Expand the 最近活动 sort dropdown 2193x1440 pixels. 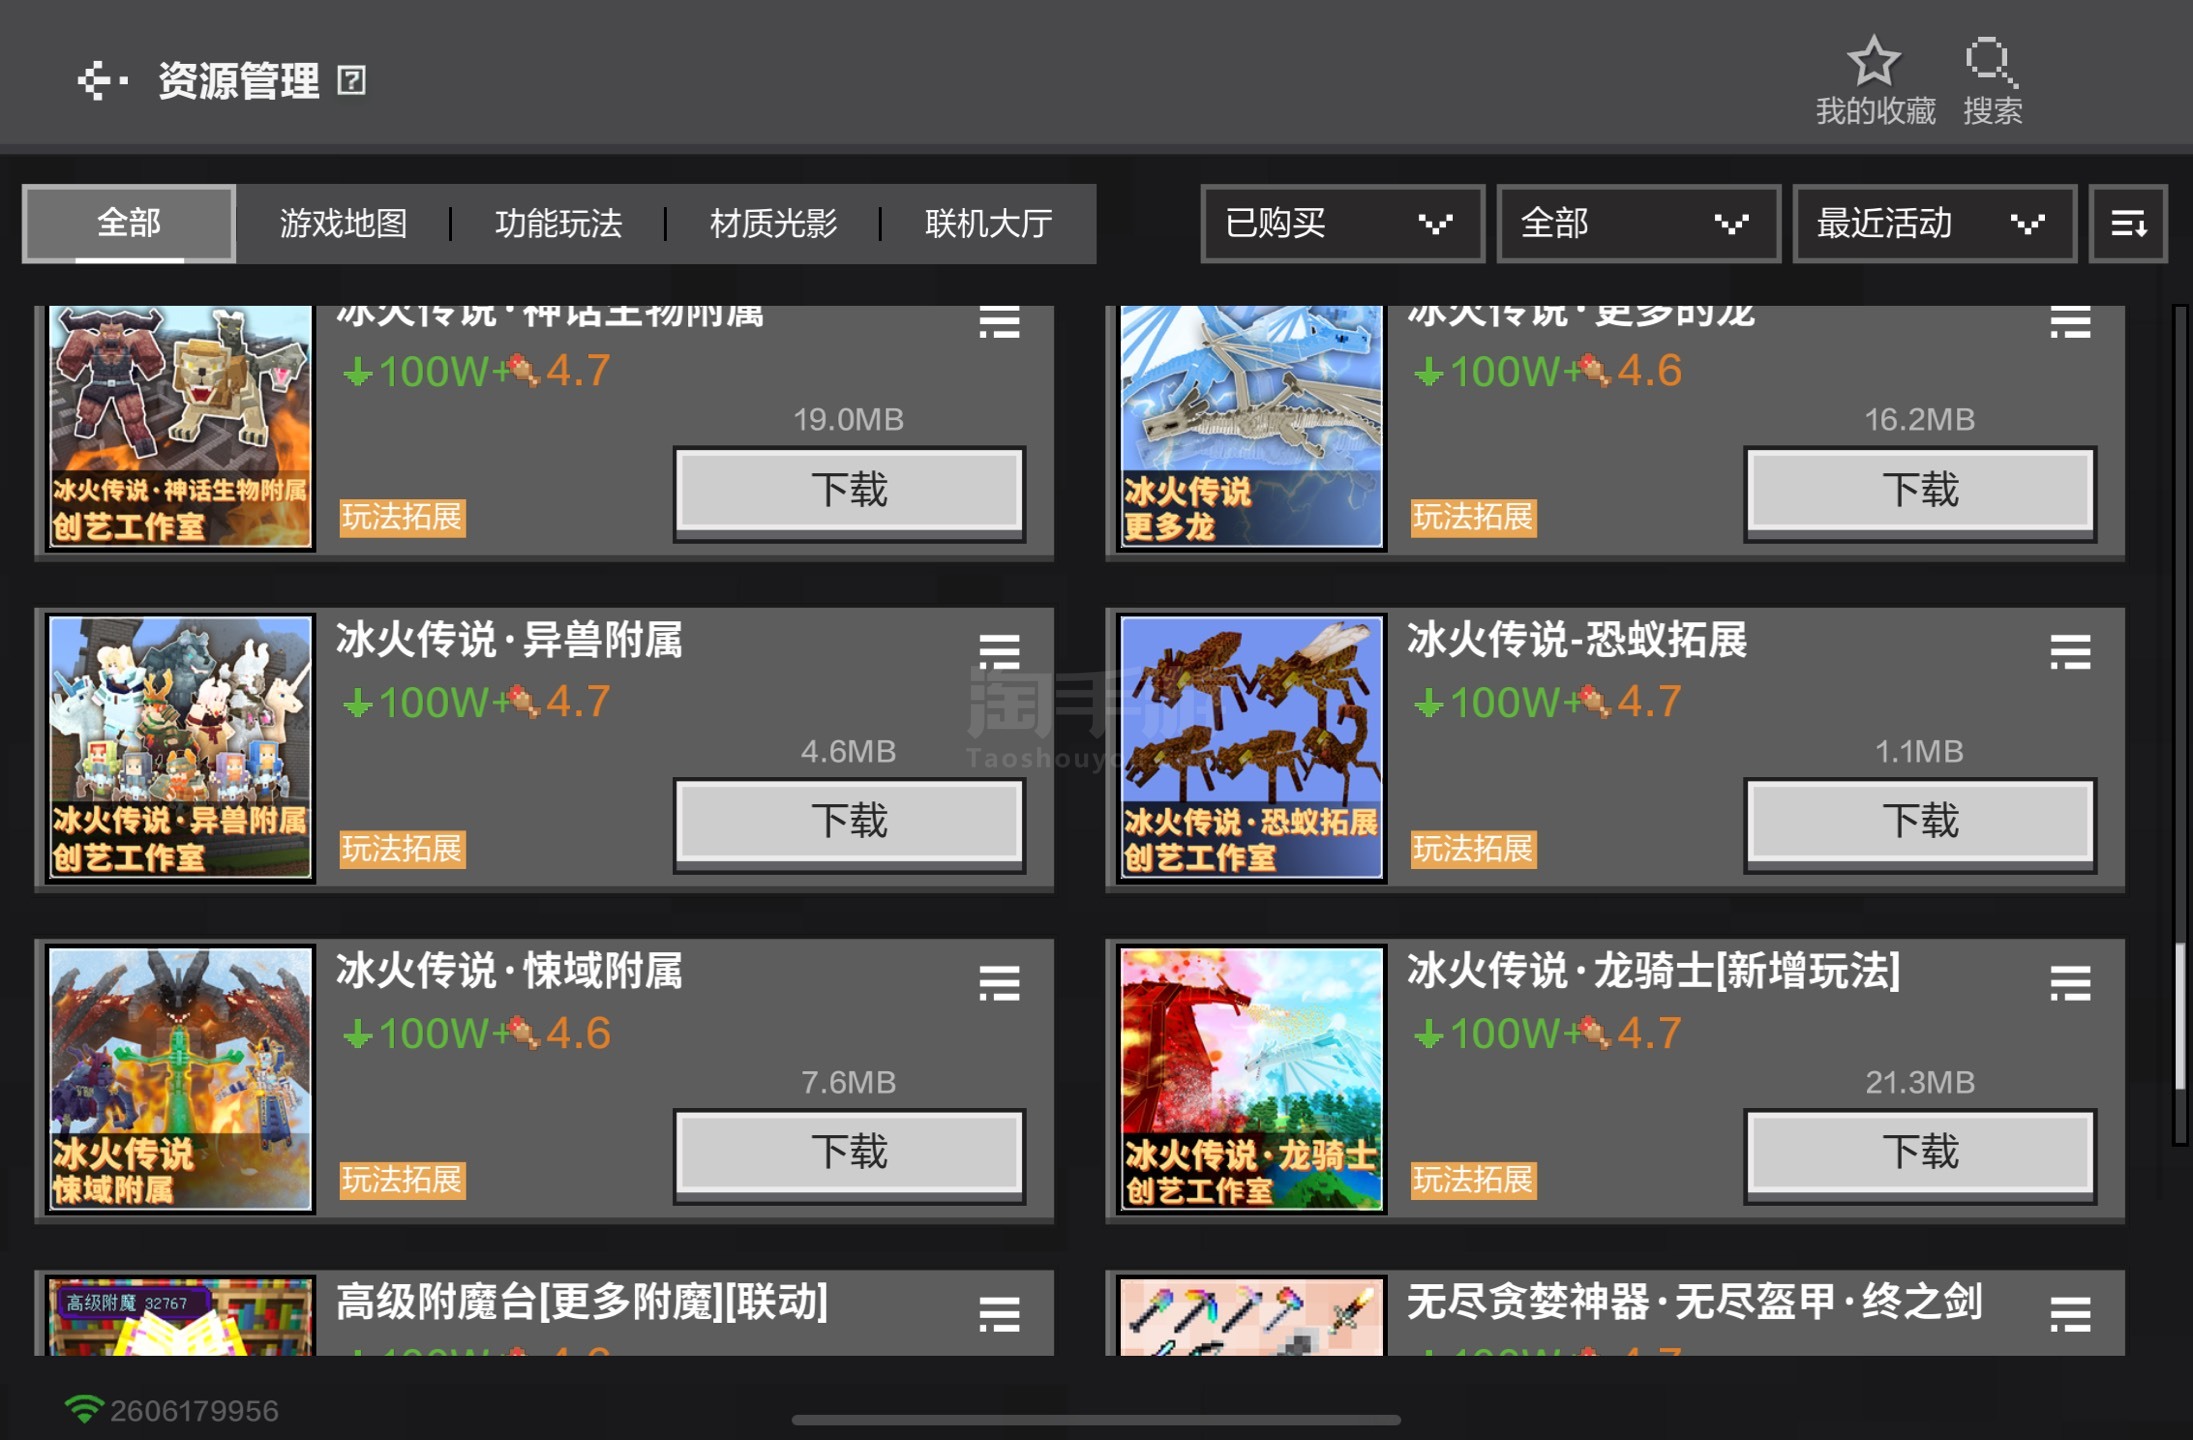[1933, 223]
